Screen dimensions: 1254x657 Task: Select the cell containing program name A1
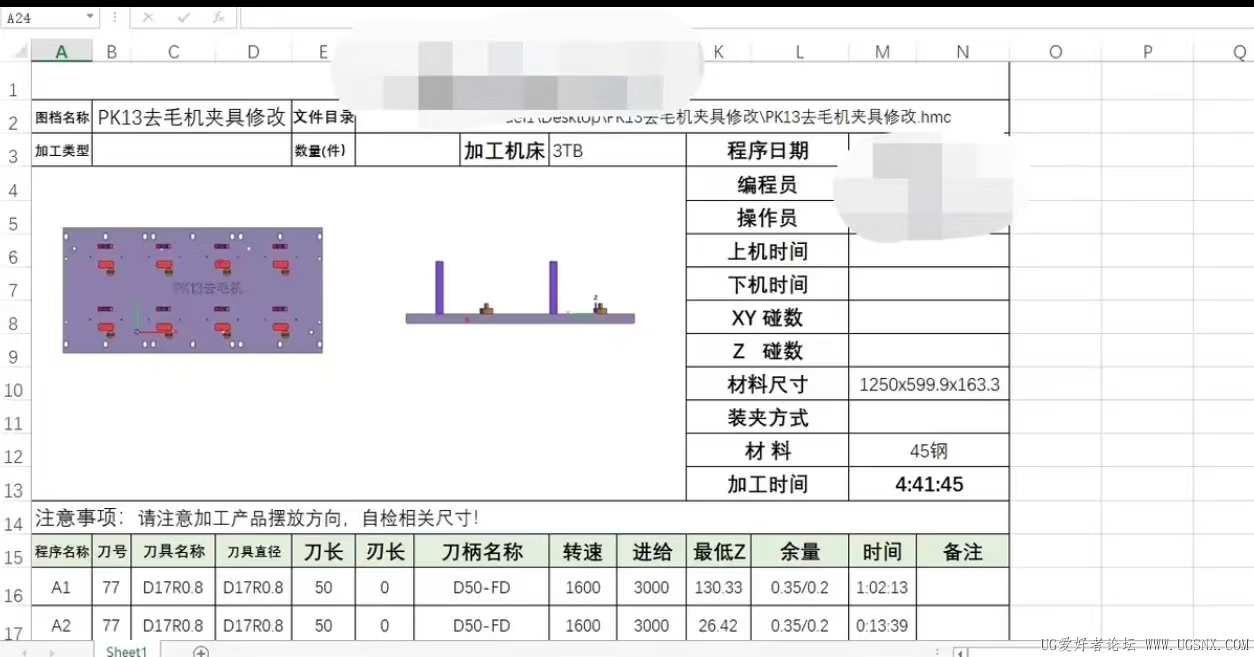(62, 588)
